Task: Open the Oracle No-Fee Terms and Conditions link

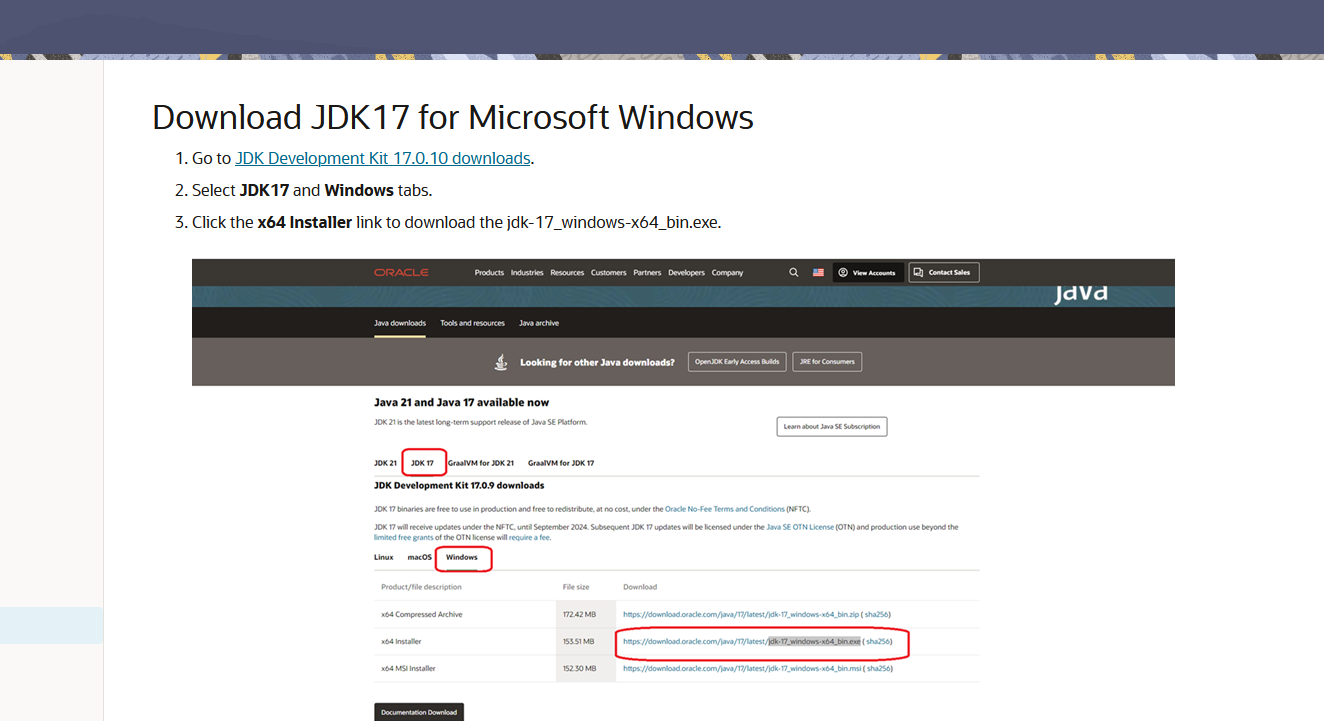Action: pyautogui.click(x=725, y=509)
